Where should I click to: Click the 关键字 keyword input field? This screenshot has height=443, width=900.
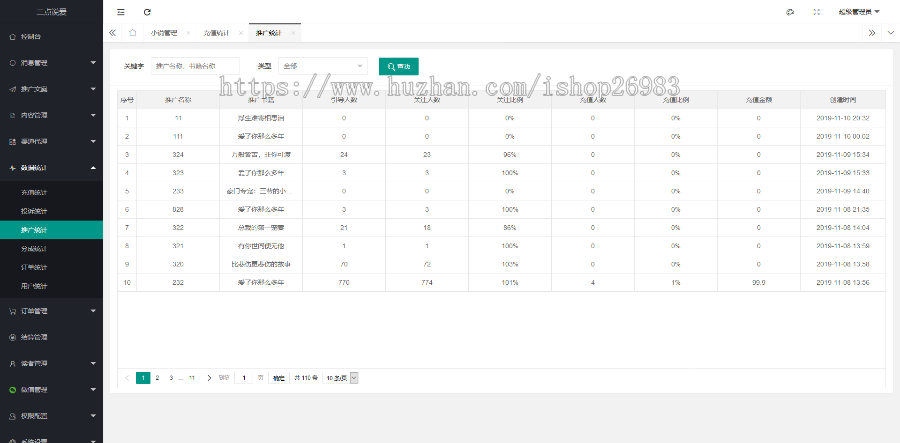(x=195, y=66)
